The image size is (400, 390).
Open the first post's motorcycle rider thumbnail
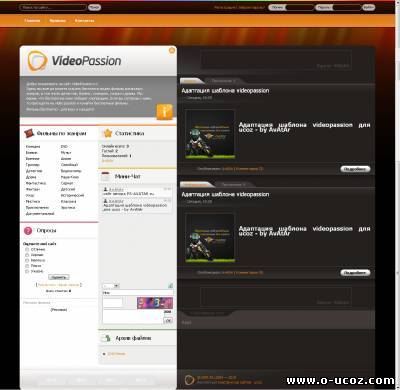[210, 134]
